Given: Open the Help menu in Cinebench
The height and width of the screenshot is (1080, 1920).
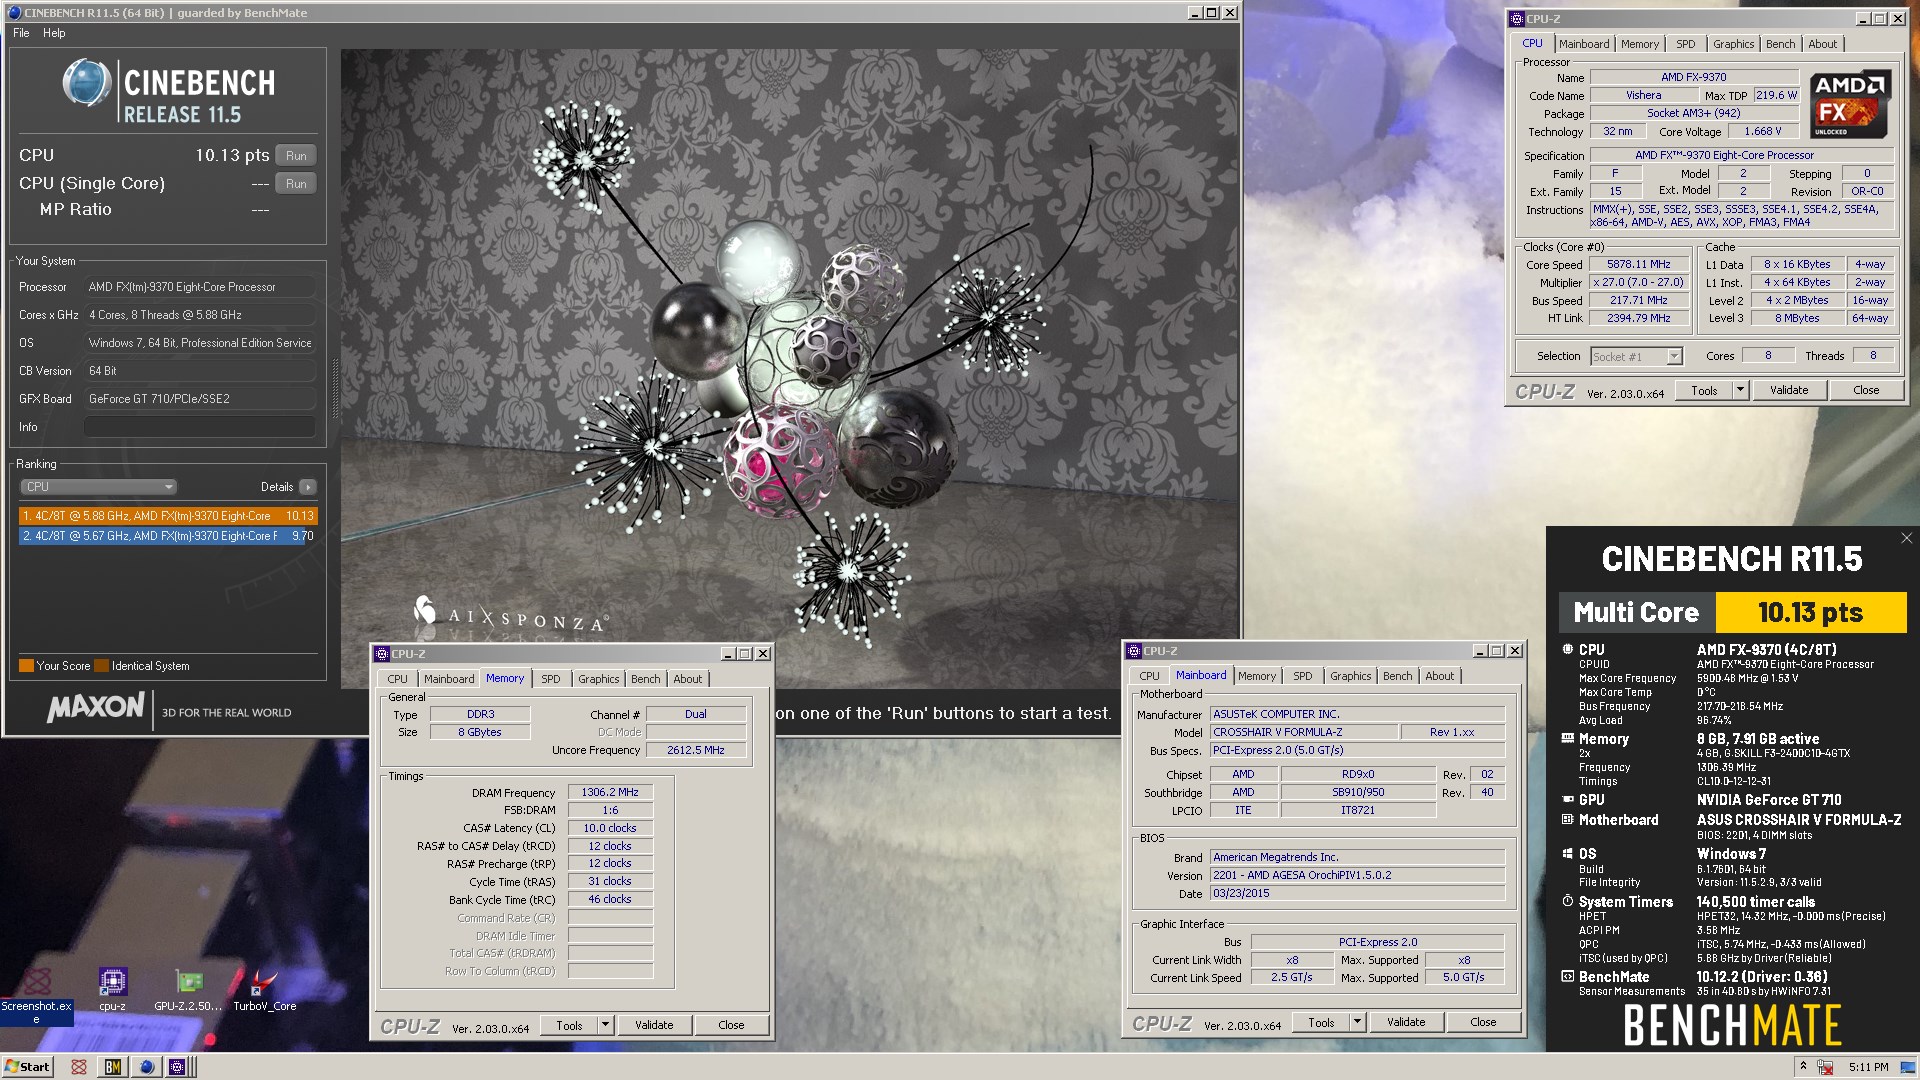Looking at the screenshot, I should (x=54, y=33).
